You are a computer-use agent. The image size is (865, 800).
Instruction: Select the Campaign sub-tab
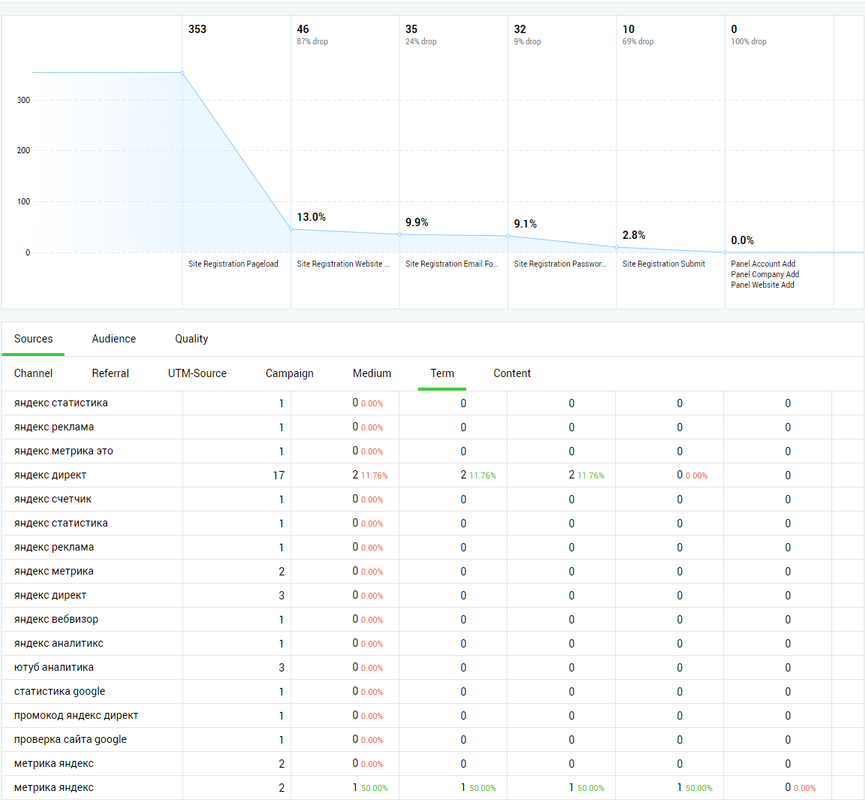tap(289, 374)
